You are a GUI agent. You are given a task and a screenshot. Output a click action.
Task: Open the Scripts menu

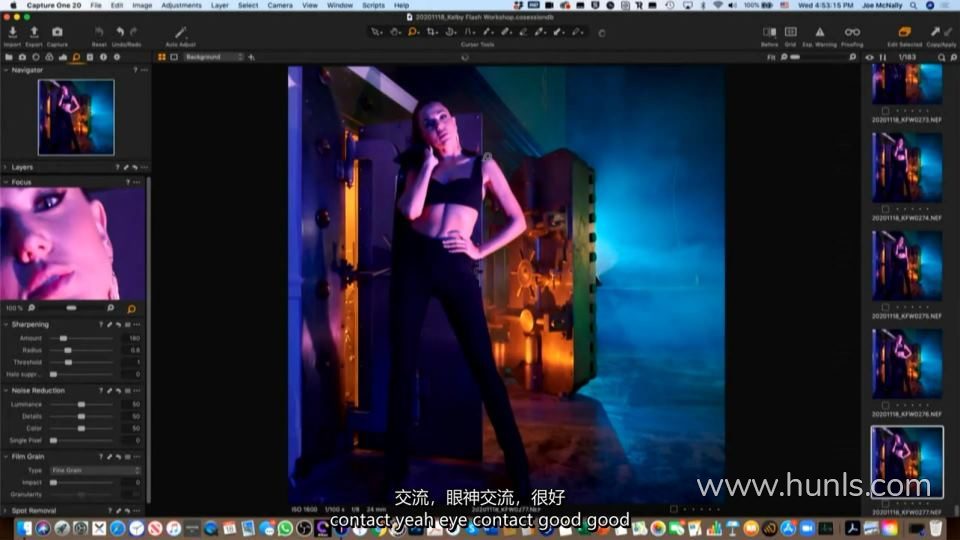coord(373,5)
